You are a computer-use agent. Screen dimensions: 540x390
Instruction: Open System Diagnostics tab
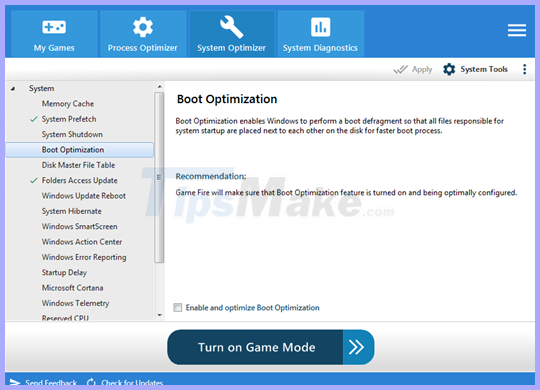(320, 34)
